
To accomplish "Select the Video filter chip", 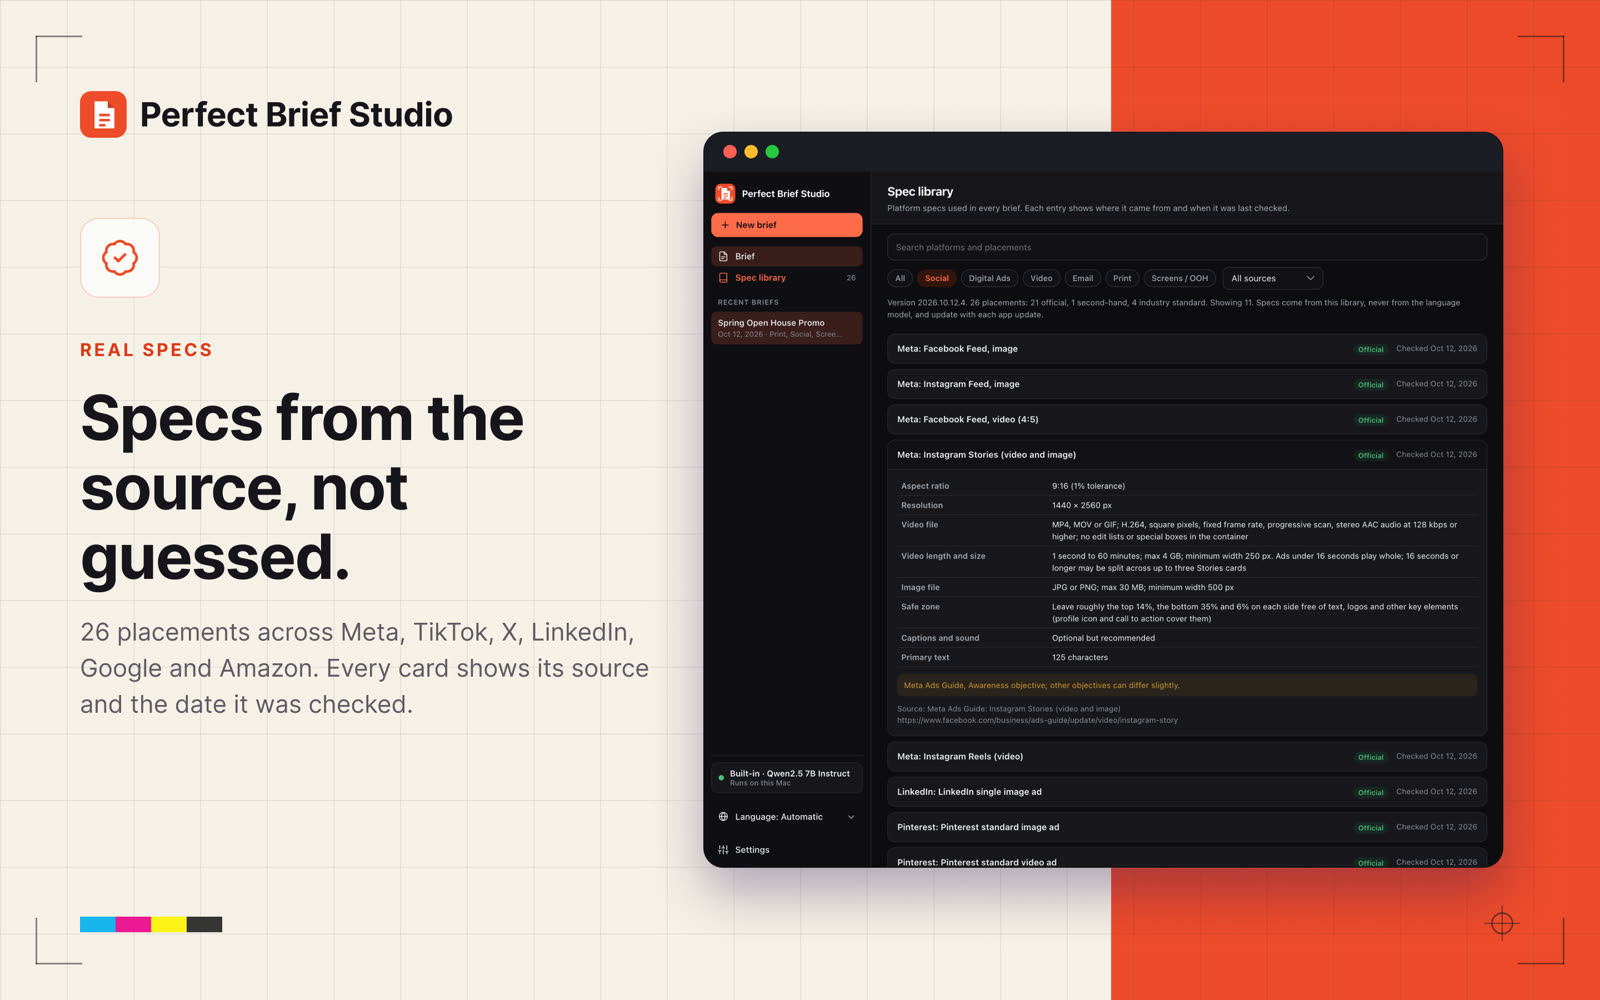I will [x=1041, y=278].
